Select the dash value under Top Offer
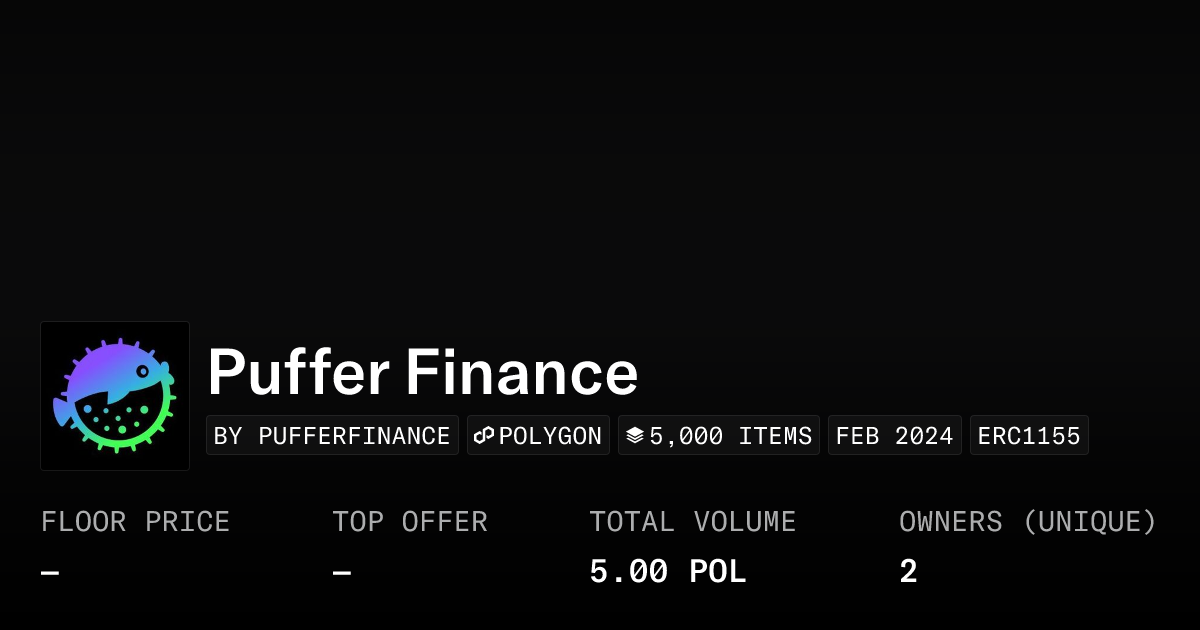 [342, 573]
